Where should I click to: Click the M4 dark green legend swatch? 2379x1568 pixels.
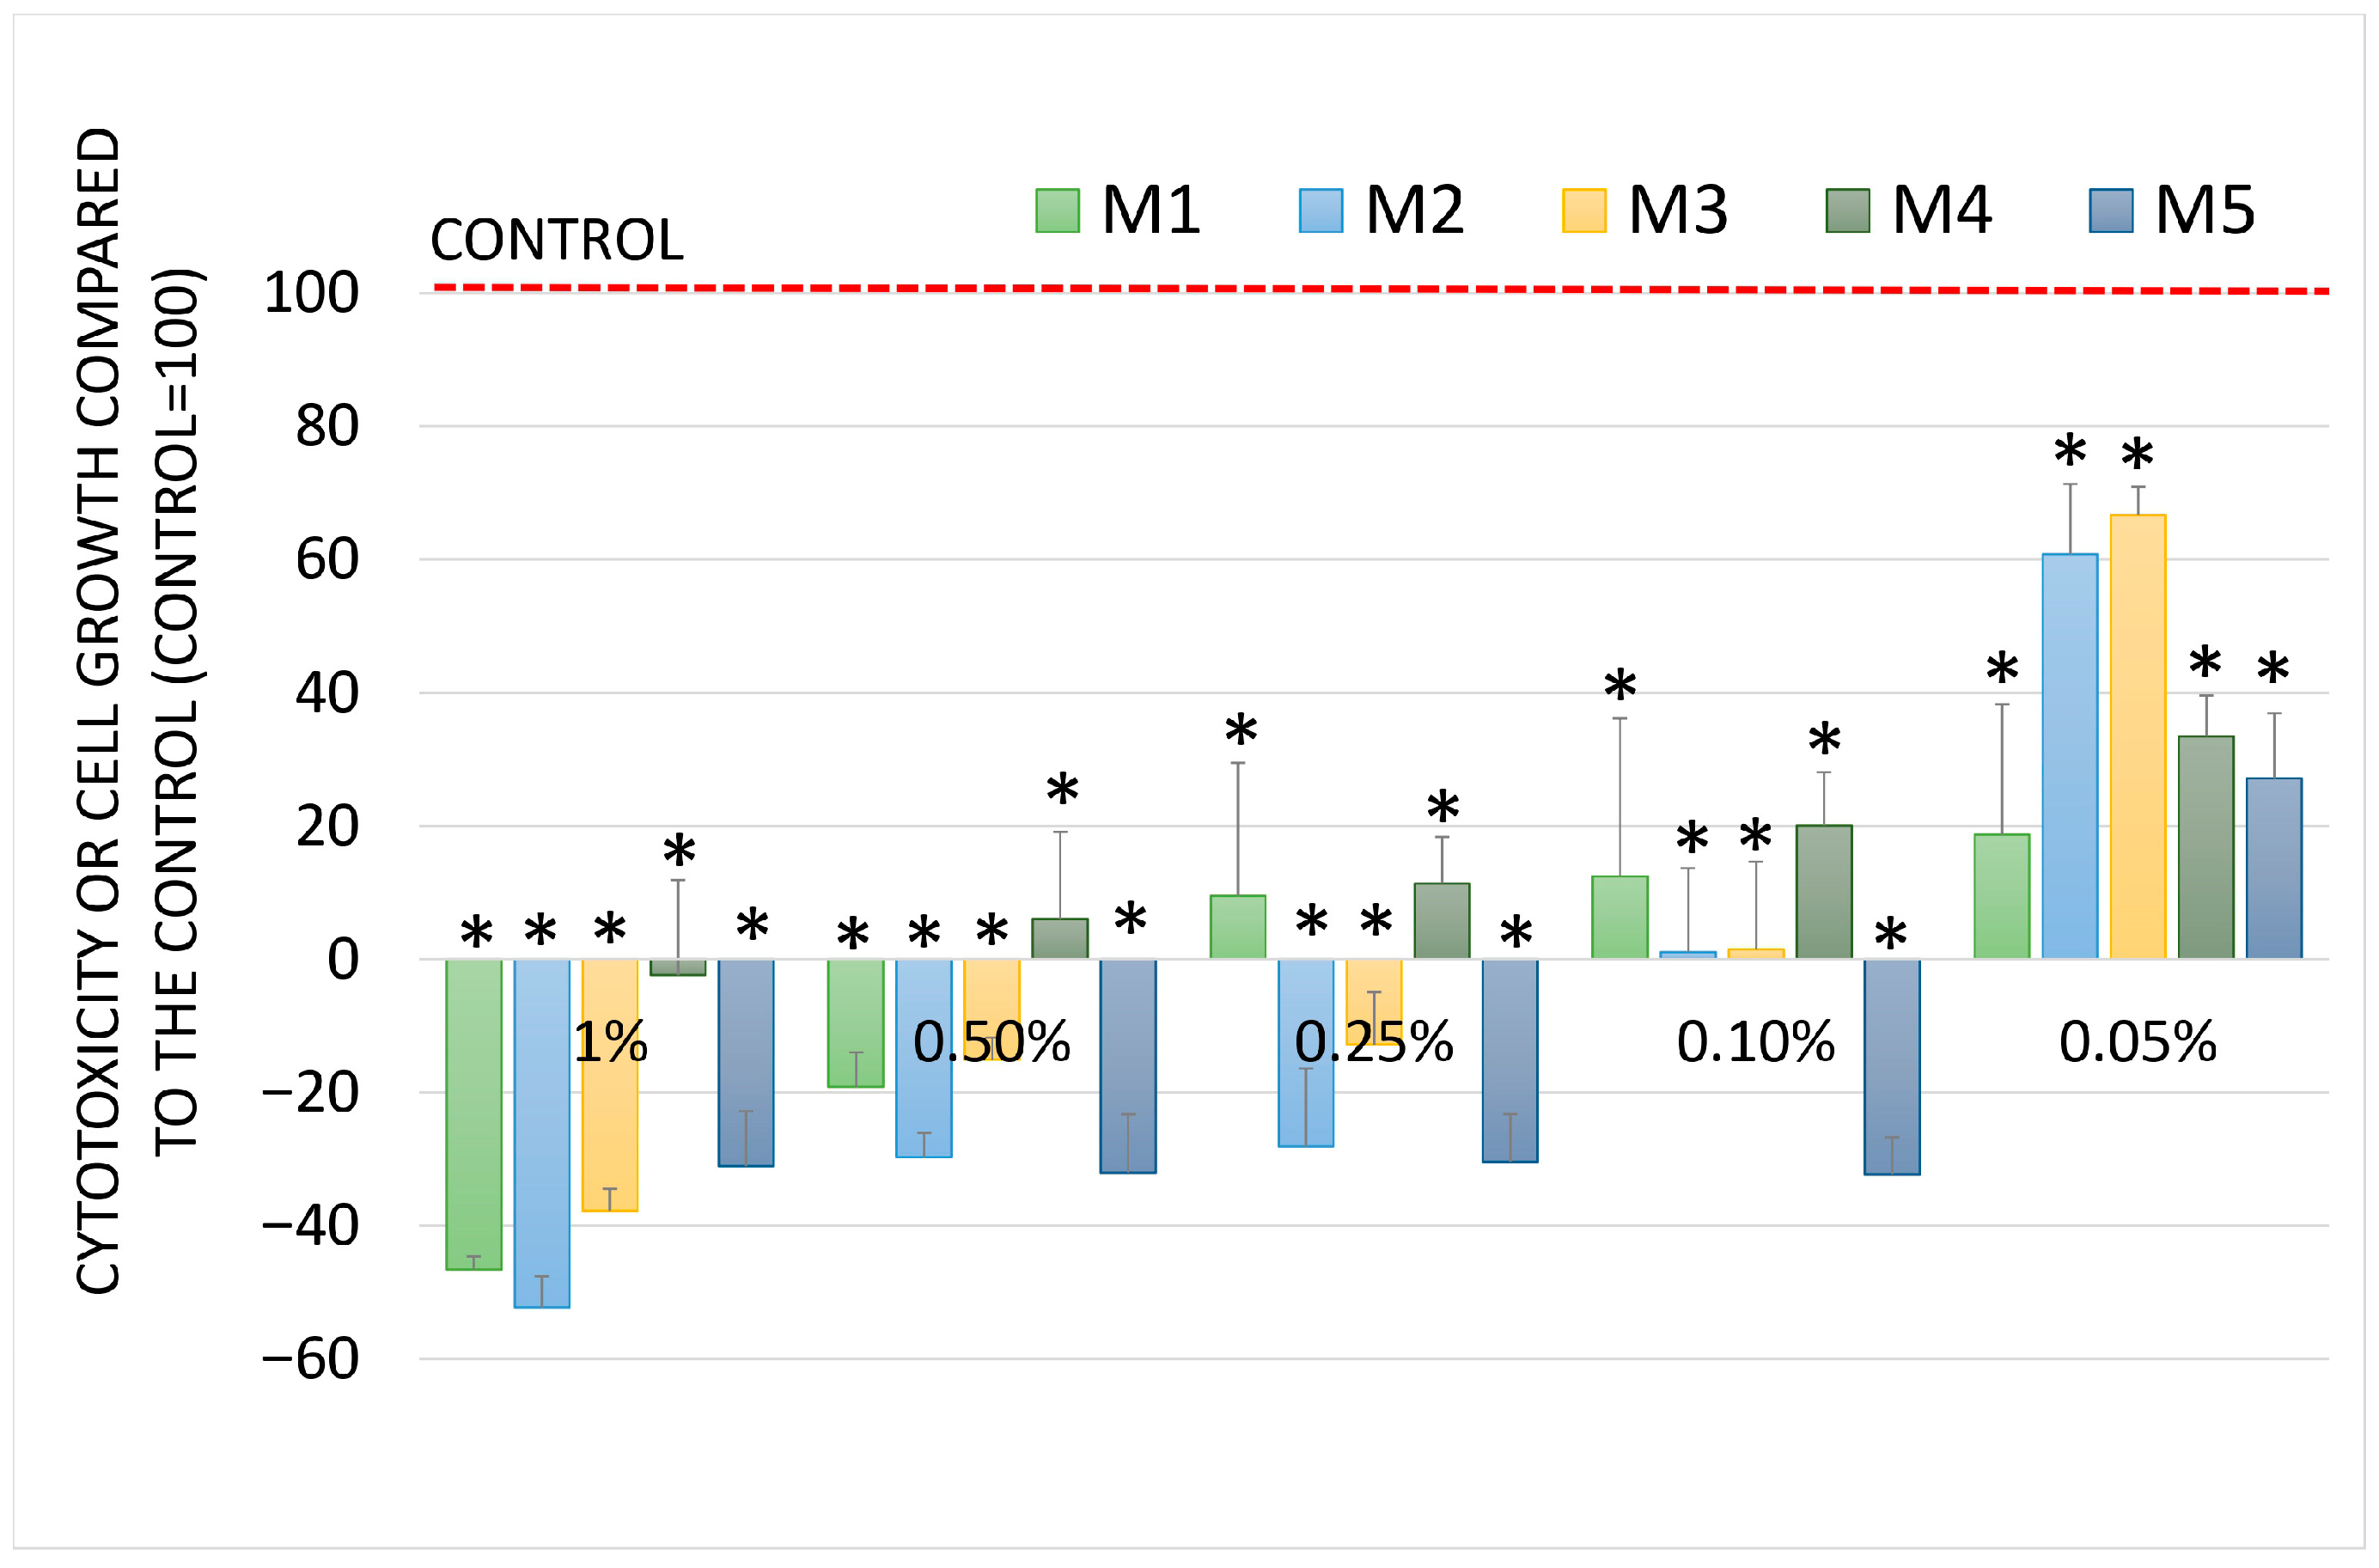(x=1847, y=211)
